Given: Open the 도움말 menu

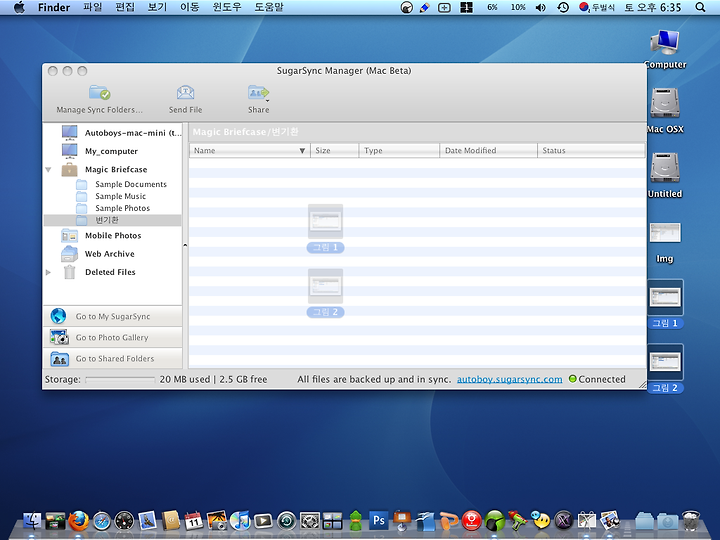Looking at the screenshot, I should [x=269, y=7].
